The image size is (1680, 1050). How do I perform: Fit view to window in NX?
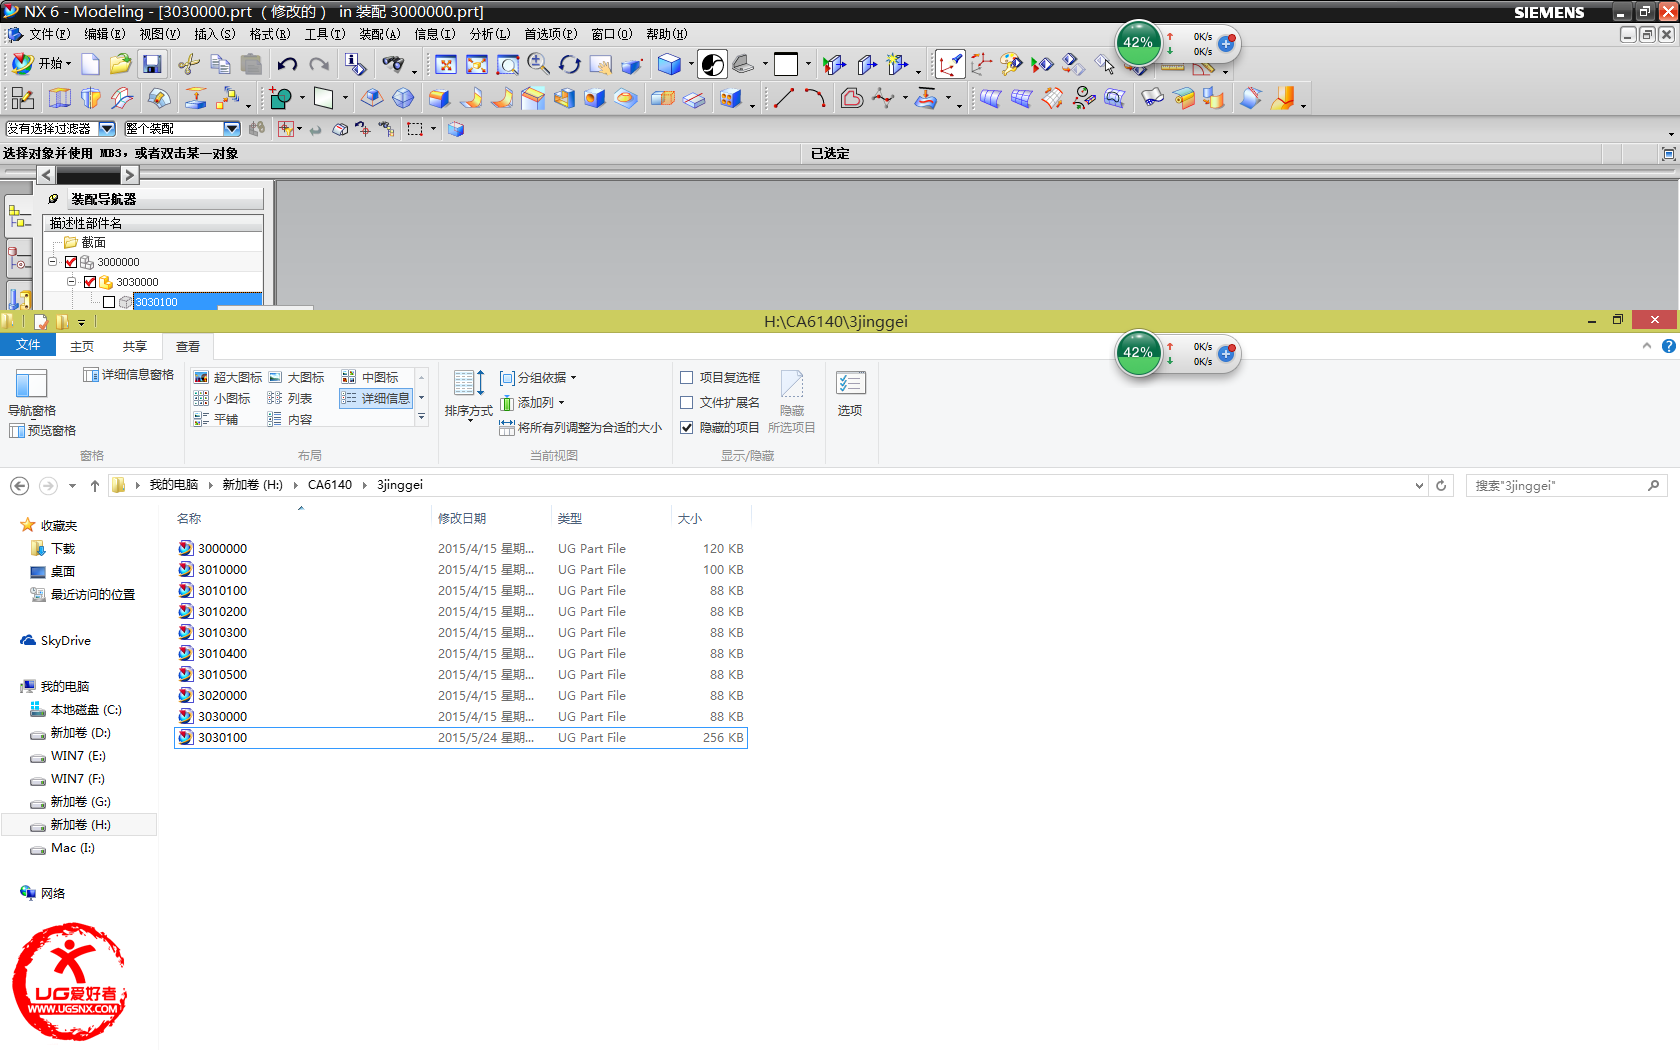pyautogui.click(x=446, y=64)
